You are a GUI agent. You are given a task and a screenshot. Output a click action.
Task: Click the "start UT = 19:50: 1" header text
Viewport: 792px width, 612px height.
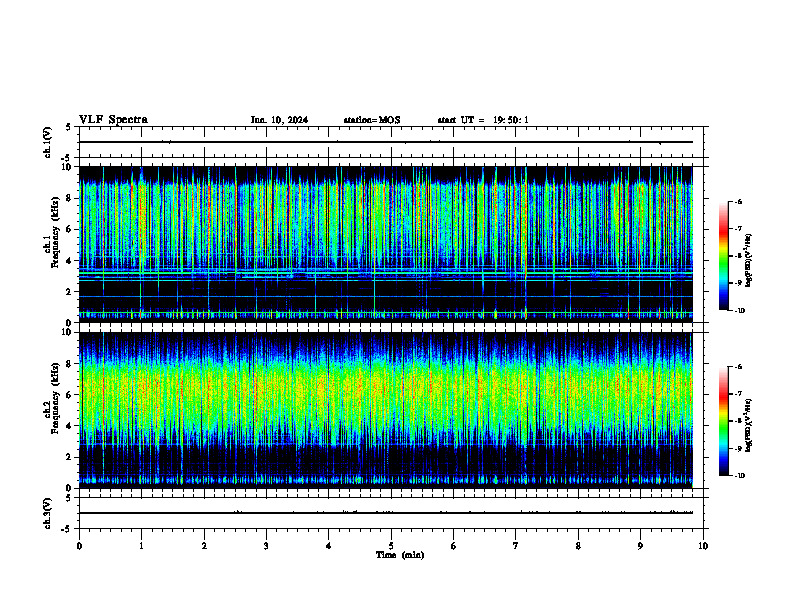click(x=483, y=120)
